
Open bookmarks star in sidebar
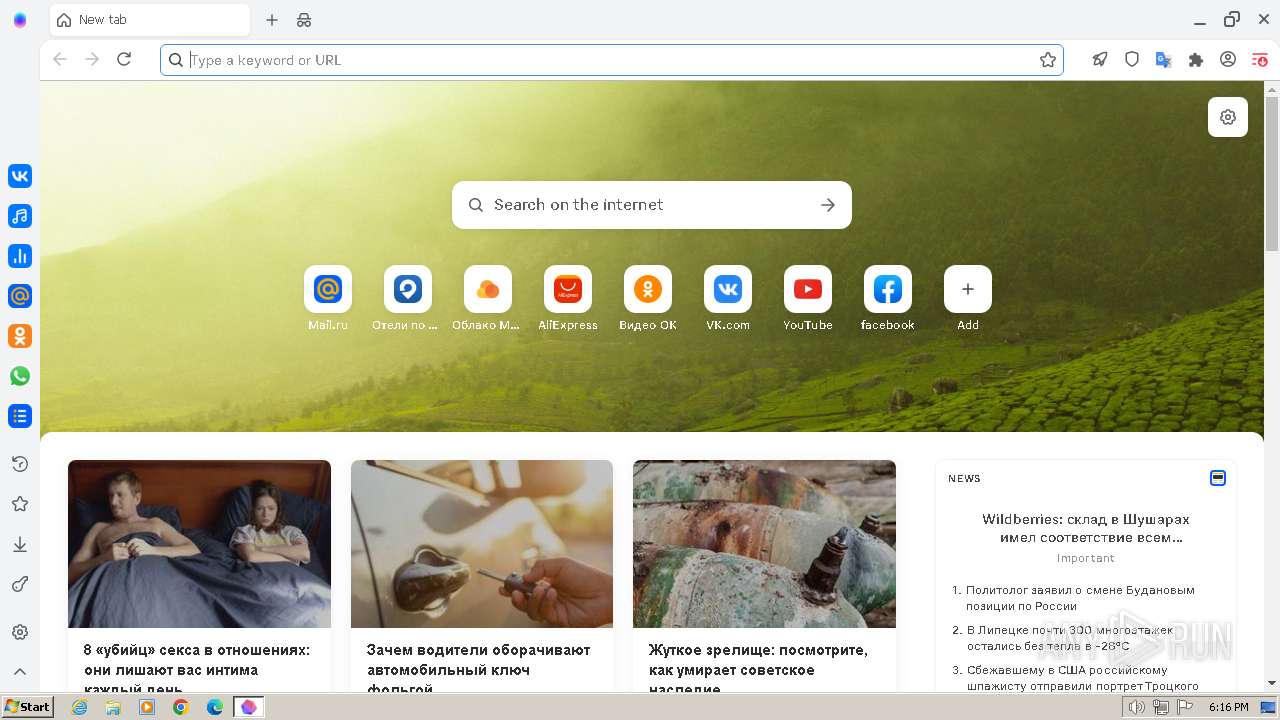tap(20, 504)
